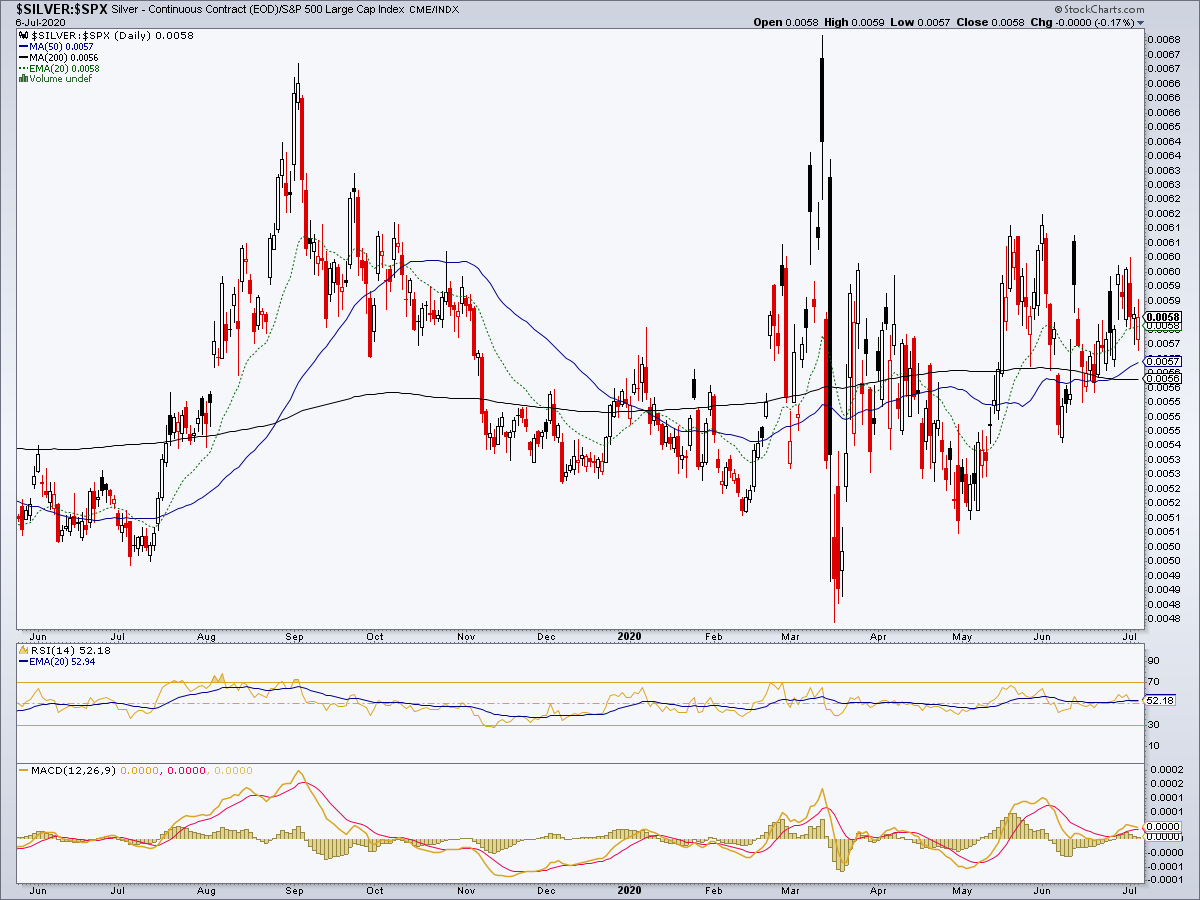Screen dimensions: 1200x900
Task: Click the blue MA(50) legend line marker
Action: click(x=23, y=47)
